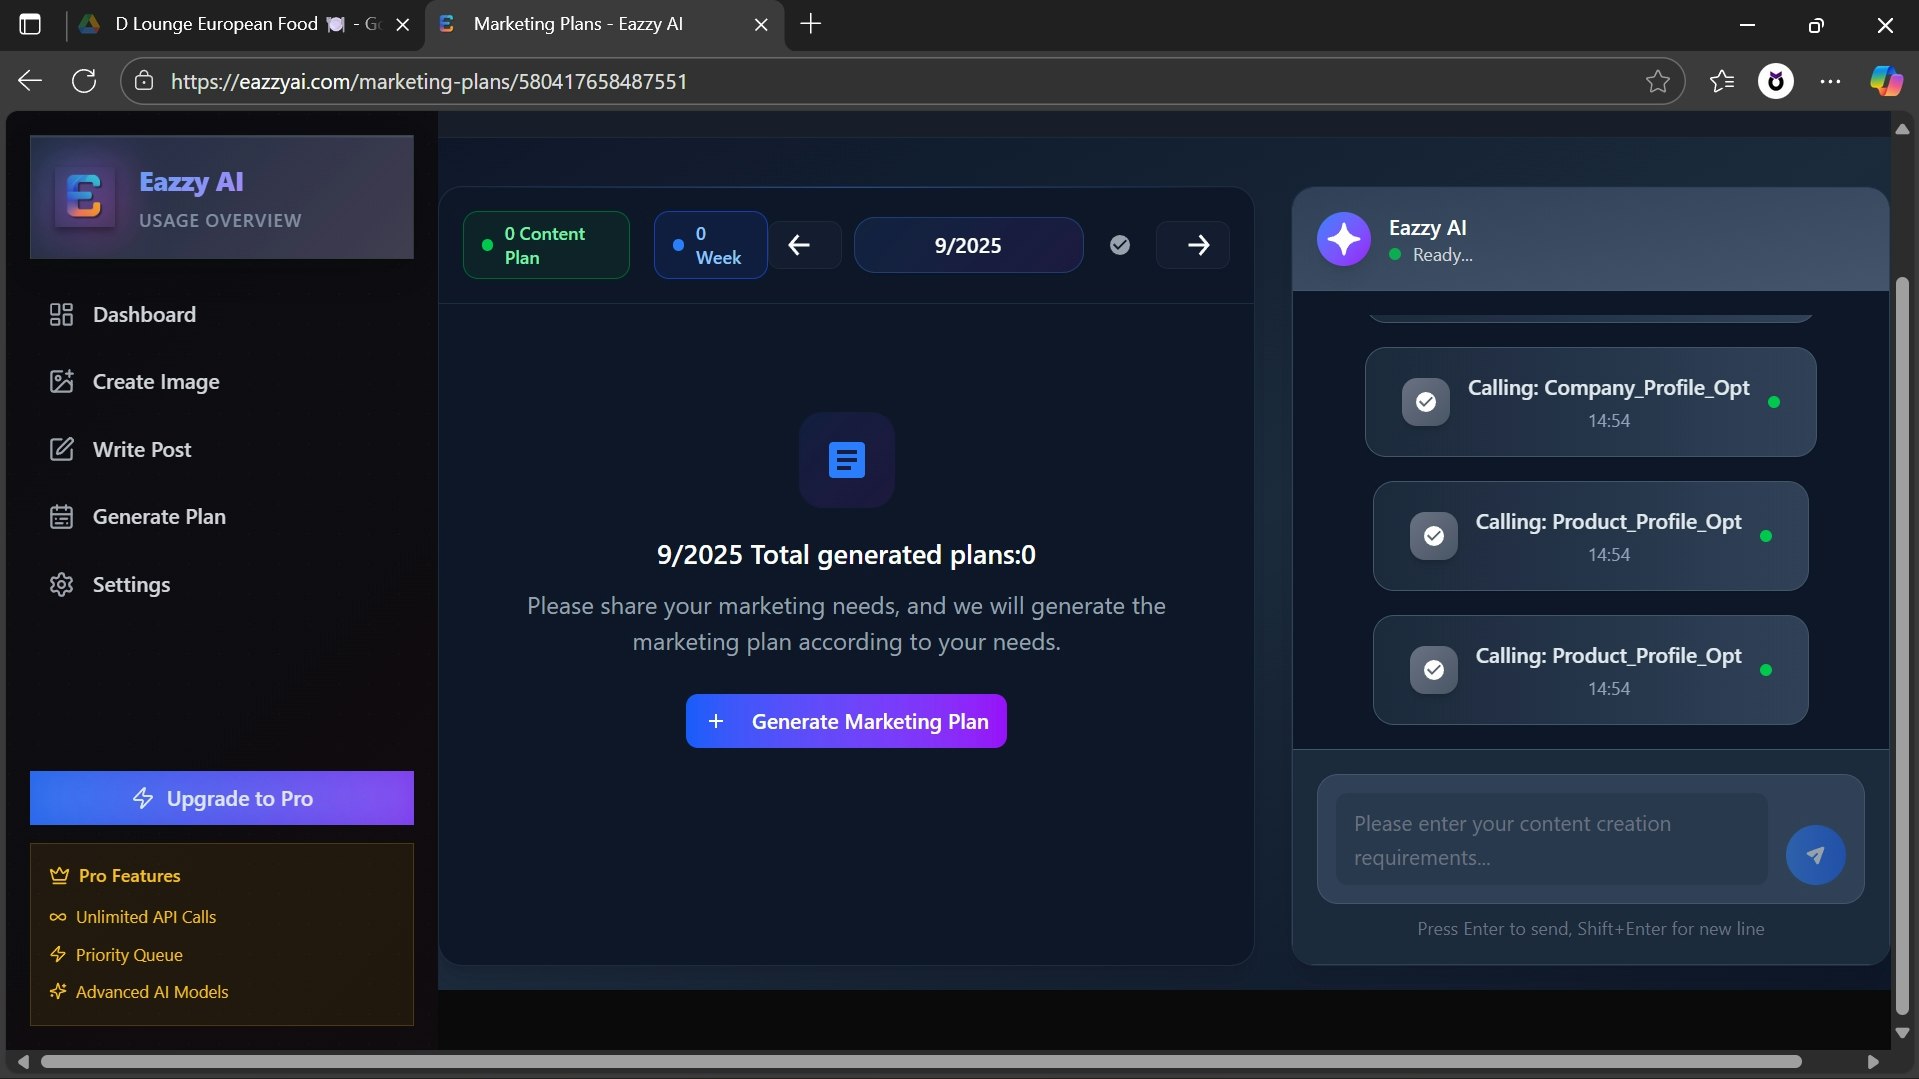Focus the content creation requirements input
Viewport: 1919px width, 1079px height.
[x=1551, y=840]
